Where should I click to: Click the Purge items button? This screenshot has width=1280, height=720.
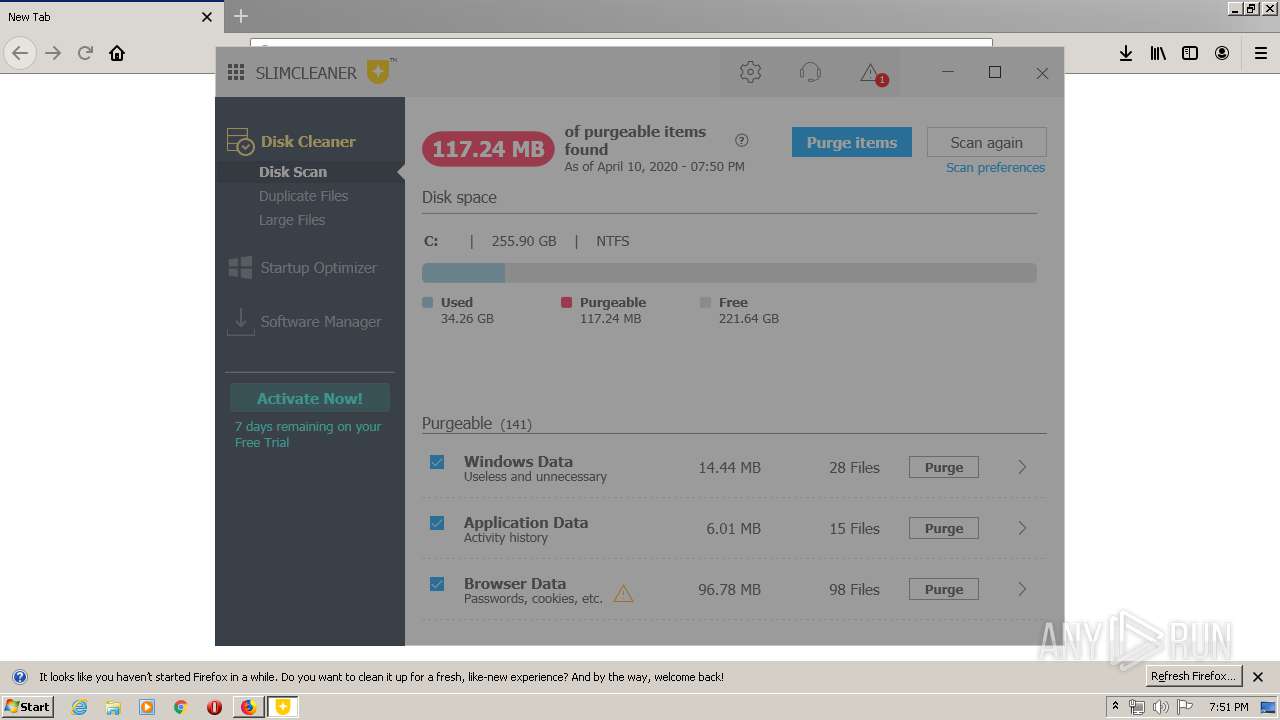[852, 142]
